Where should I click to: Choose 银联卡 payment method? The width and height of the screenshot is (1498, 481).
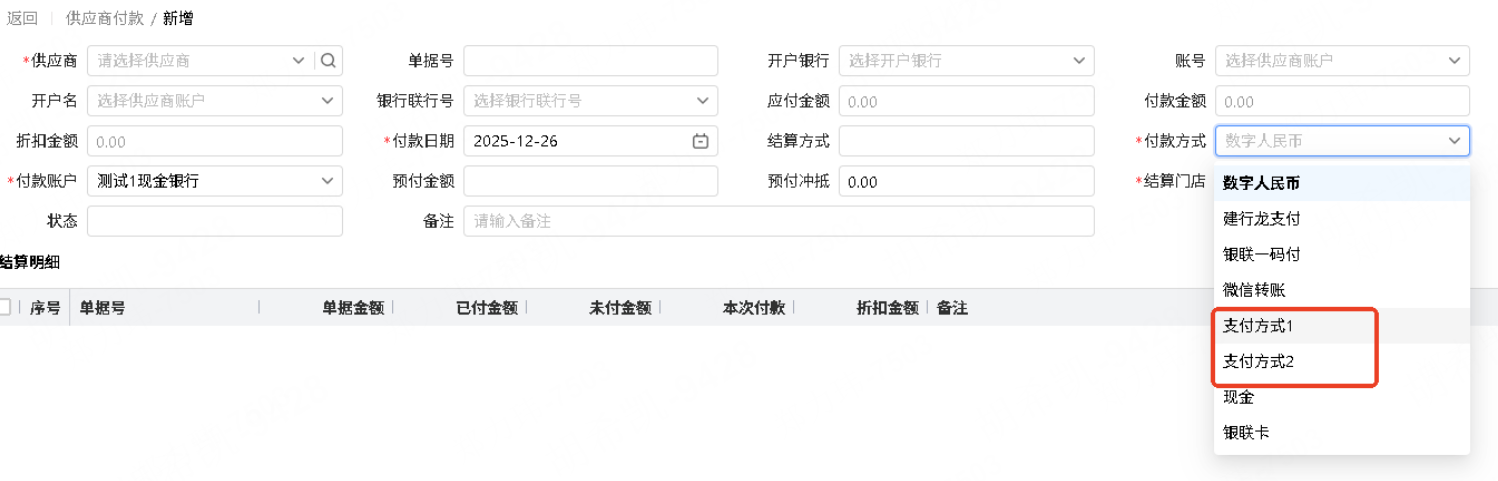click(1246, 432)
